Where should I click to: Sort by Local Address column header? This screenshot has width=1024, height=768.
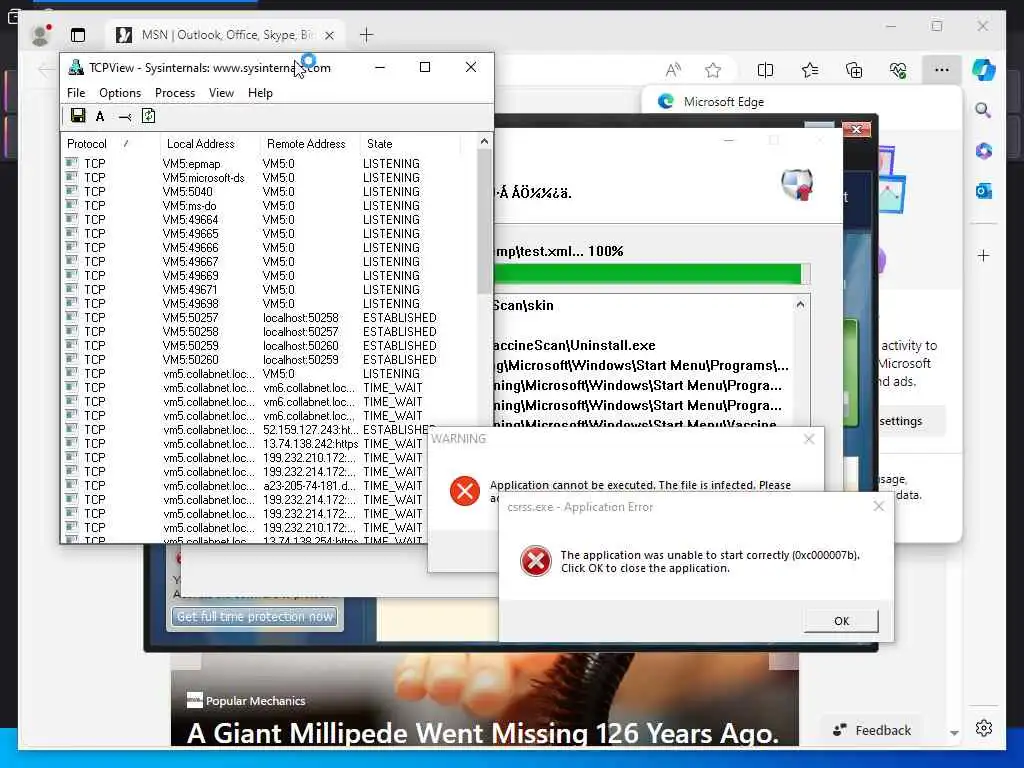coord(210,144)
